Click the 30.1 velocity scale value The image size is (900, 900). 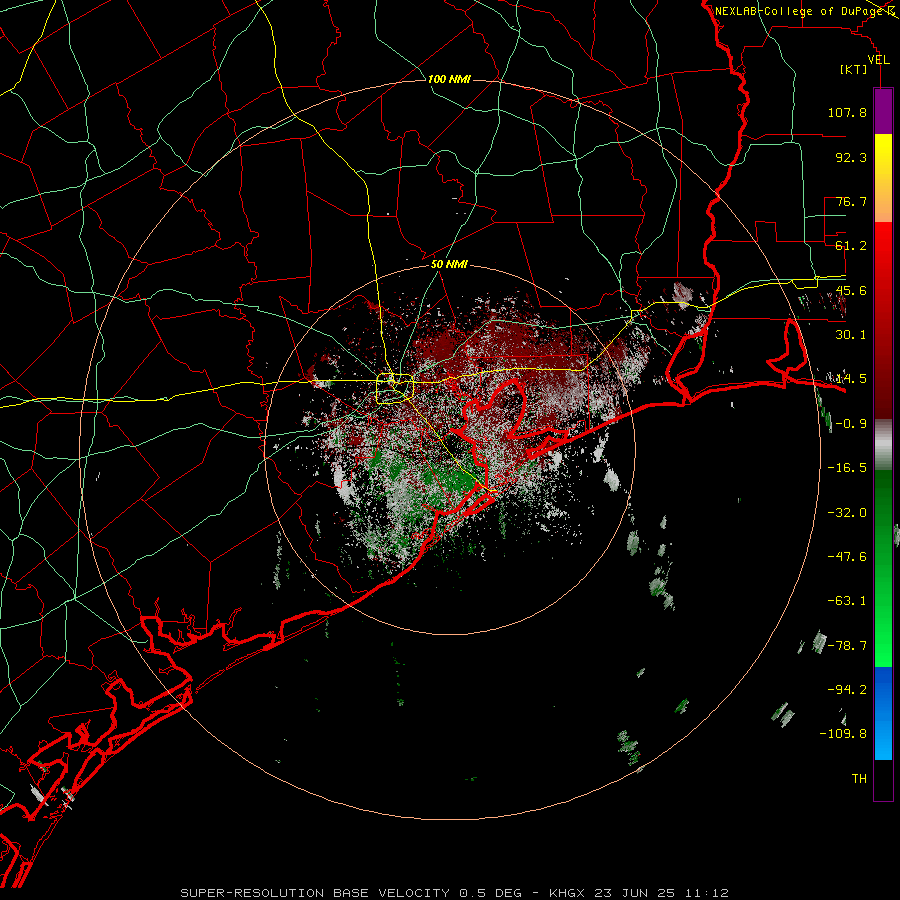851,335
